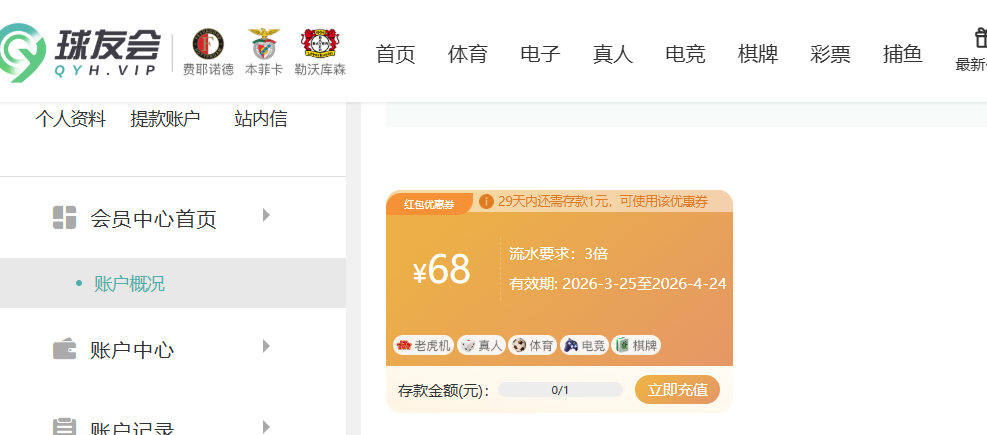The image size is (987, 435).
Task: Click the 老虎机 tag on coupon
Action: (423, 345)
